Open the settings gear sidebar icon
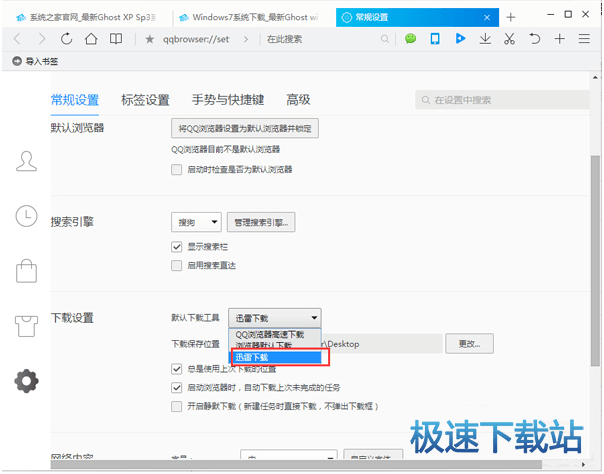The height and width of the screenshot is (474, 604). click(26, 381)
